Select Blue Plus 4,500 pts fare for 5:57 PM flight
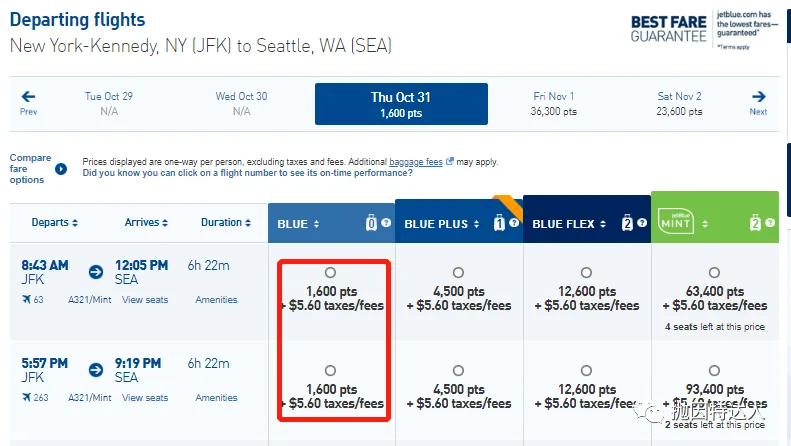Image resolution: width=791 pixels, height=446 pixels. (458, 371)
